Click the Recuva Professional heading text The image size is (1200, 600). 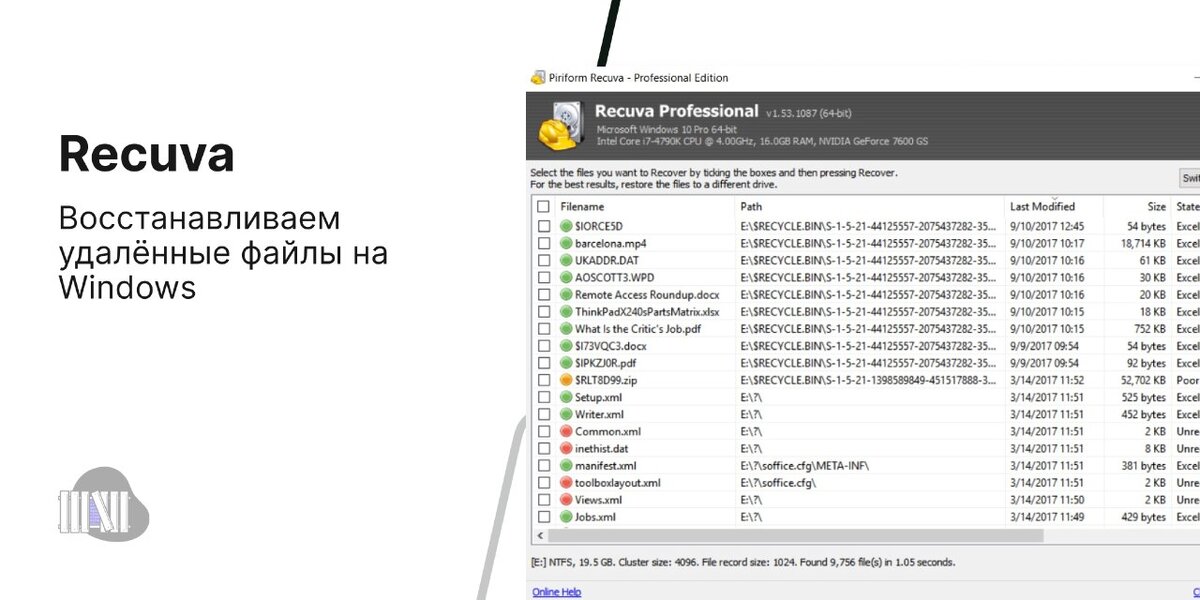676,111
